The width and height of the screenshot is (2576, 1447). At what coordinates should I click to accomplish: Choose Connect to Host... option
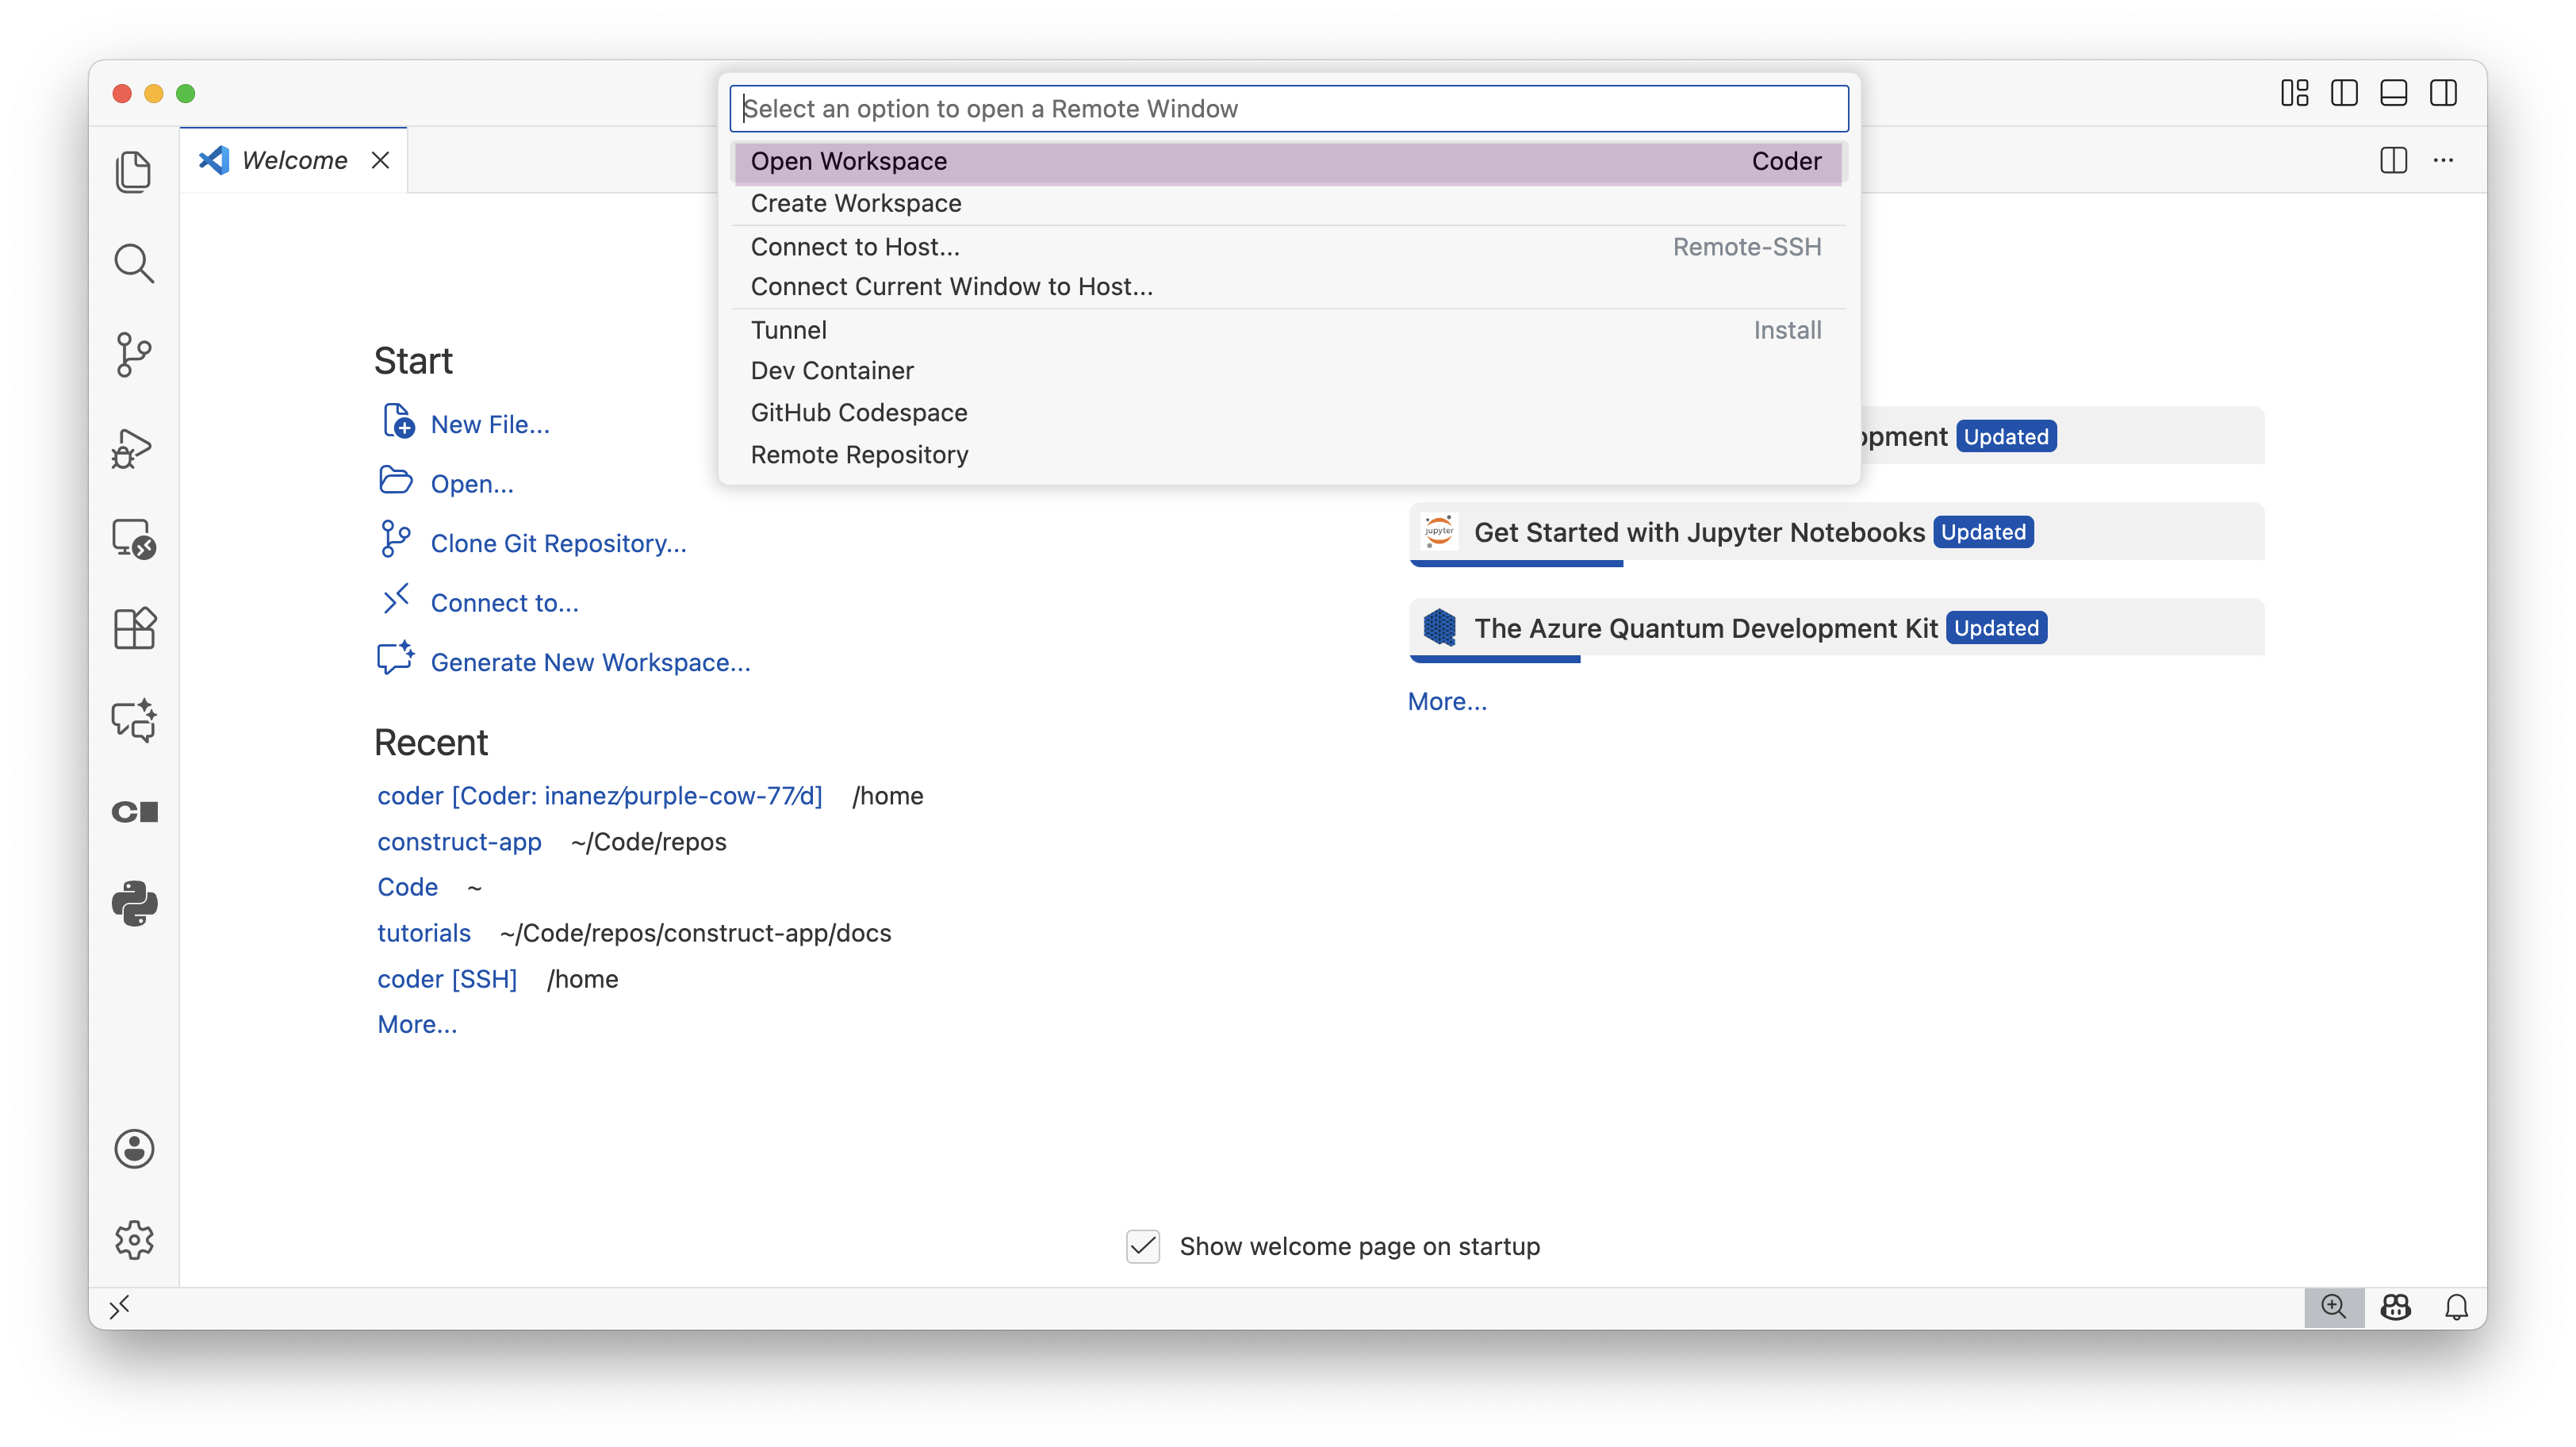tap(1289, 246)
